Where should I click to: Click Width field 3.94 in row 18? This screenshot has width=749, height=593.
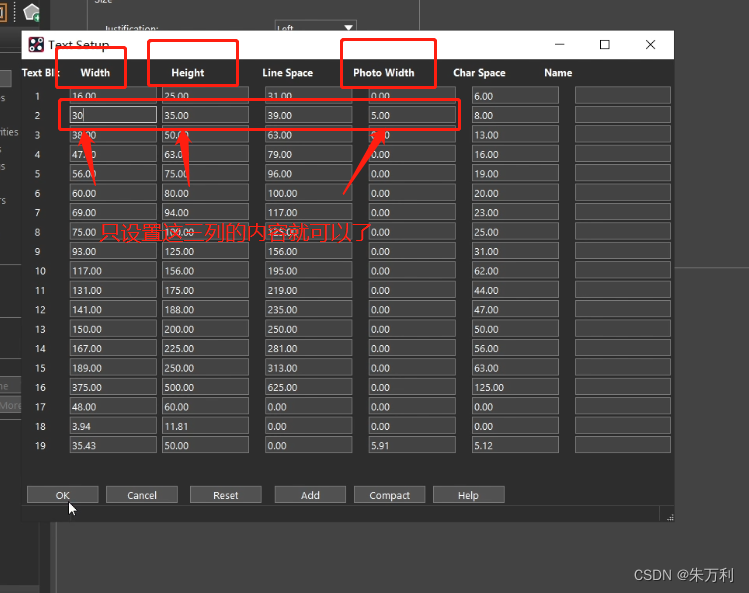tap(113, 426)
